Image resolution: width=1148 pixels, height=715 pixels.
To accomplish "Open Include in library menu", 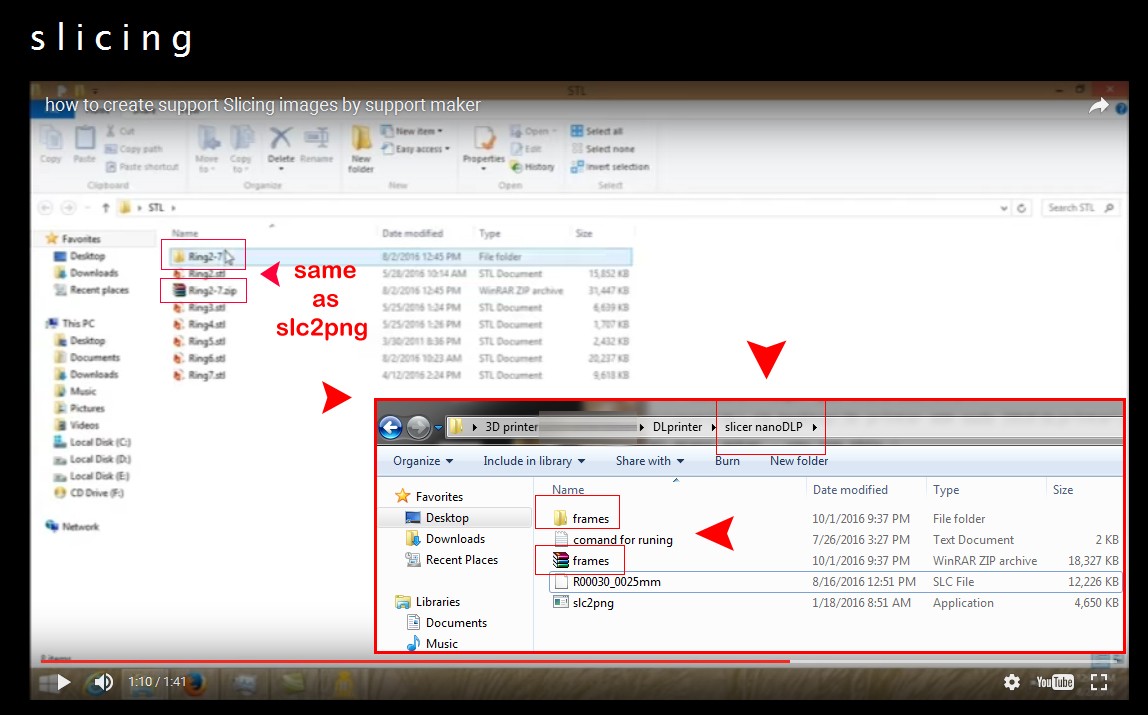I will [534, 461].
